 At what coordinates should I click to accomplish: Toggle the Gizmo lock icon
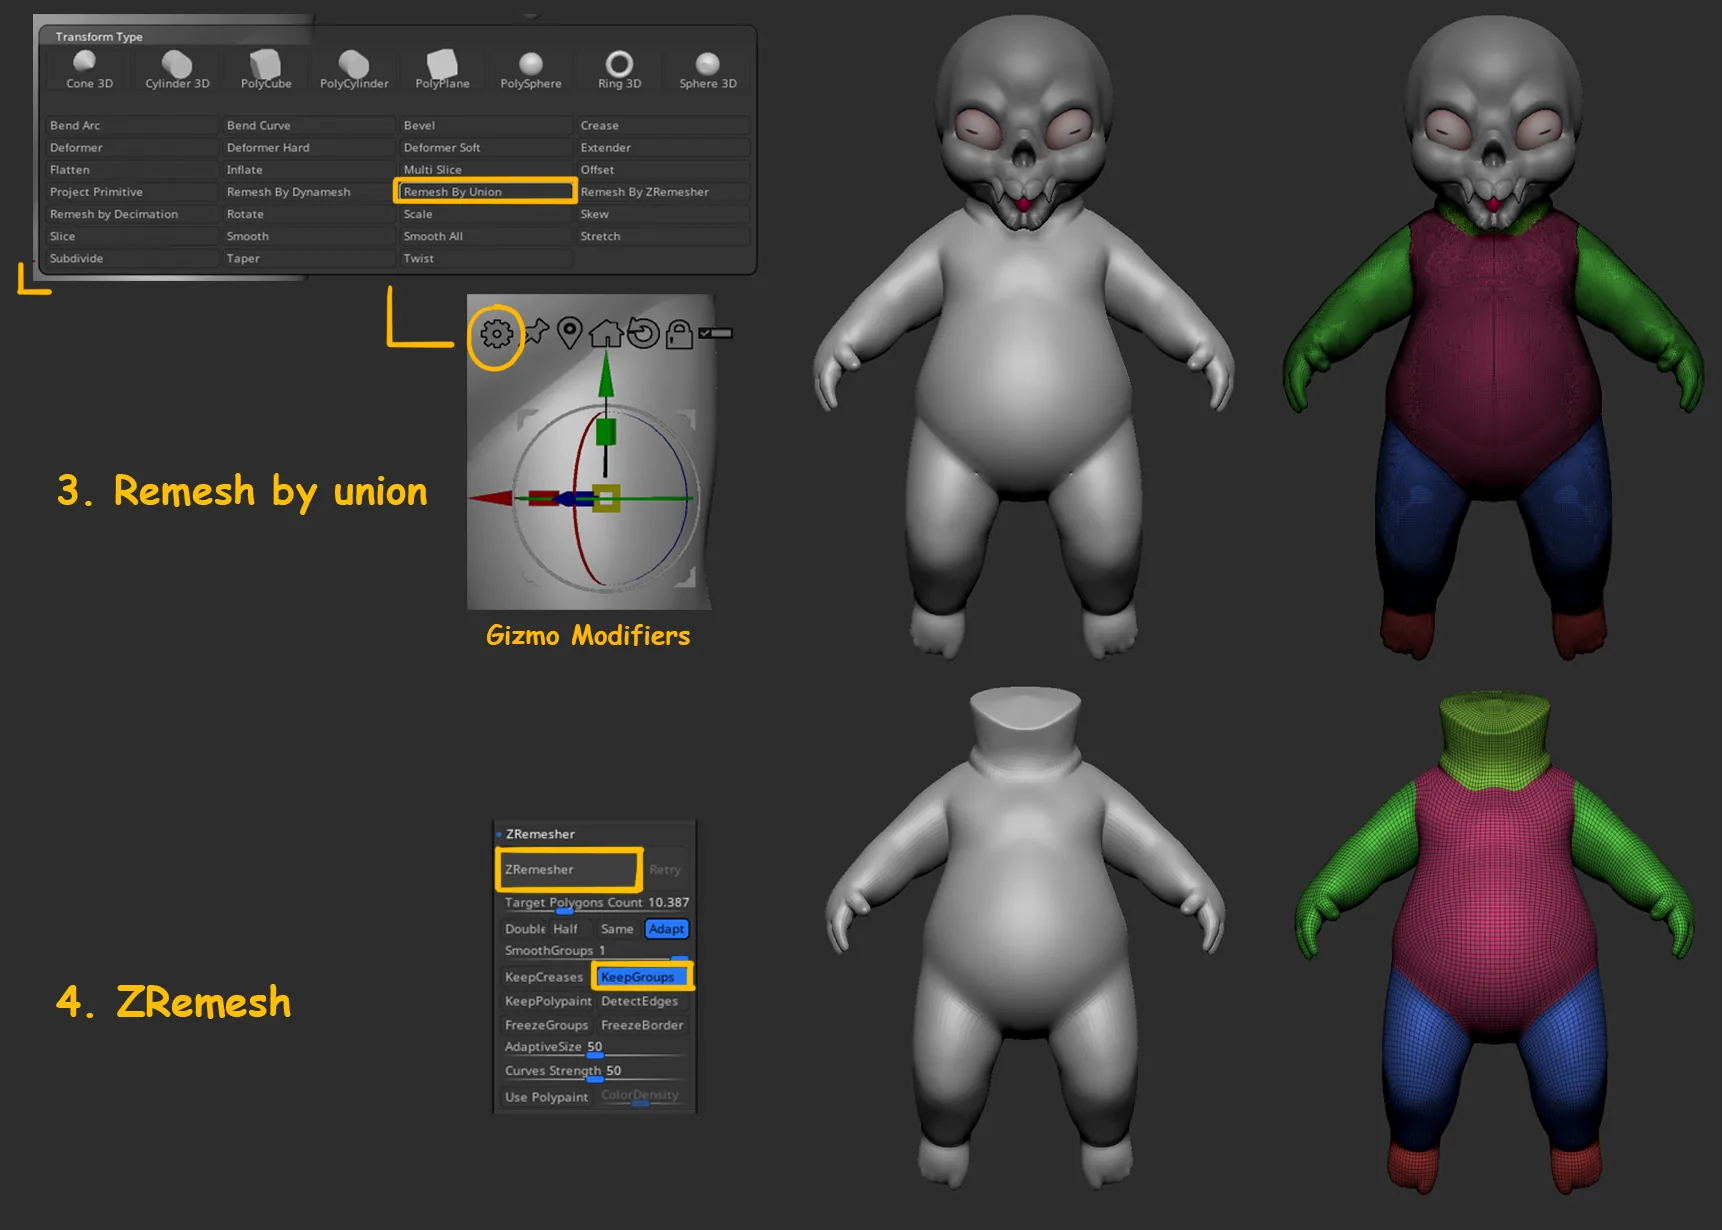(679, 333)
